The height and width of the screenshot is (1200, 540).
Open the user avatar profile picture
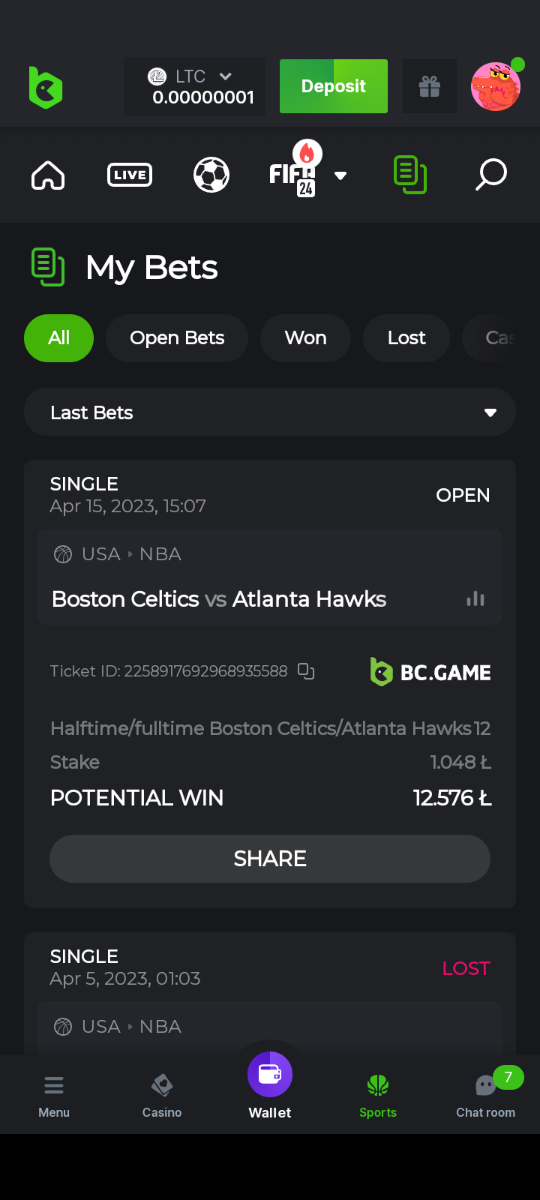496,86
